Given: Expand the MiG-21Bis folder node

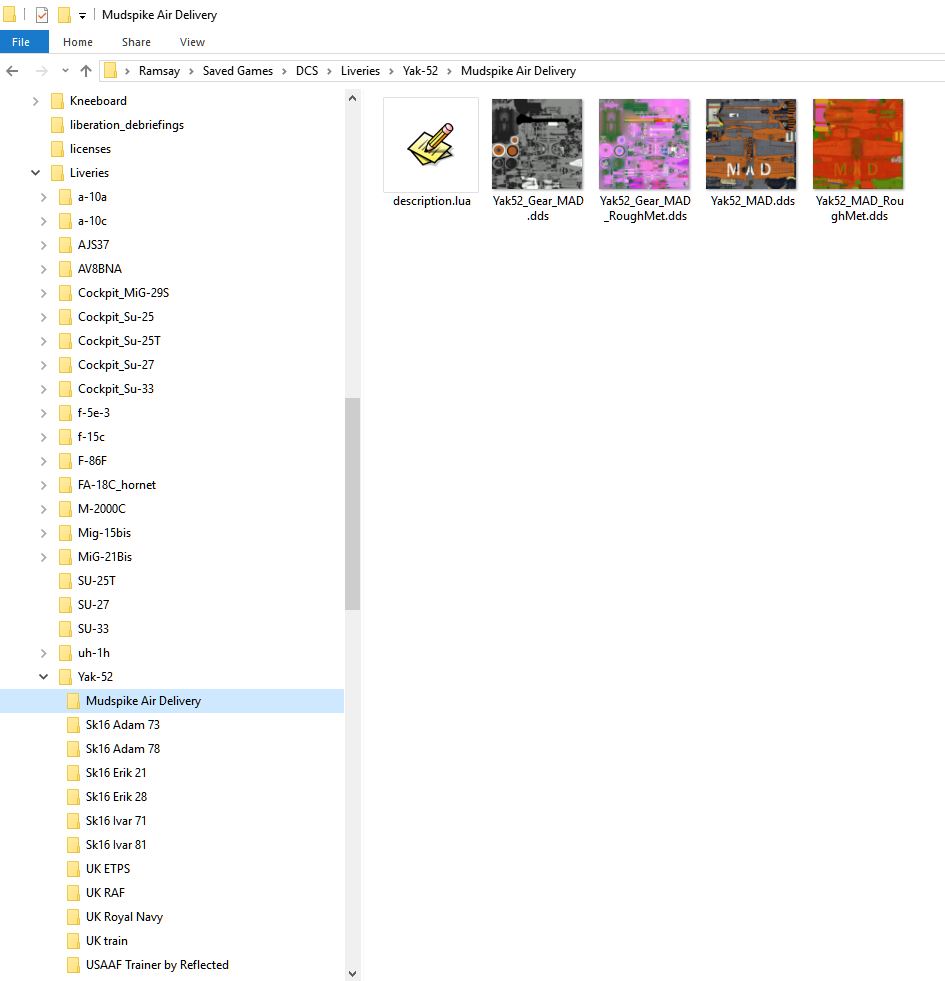Looking at the screenshot, I should point(43,557).
